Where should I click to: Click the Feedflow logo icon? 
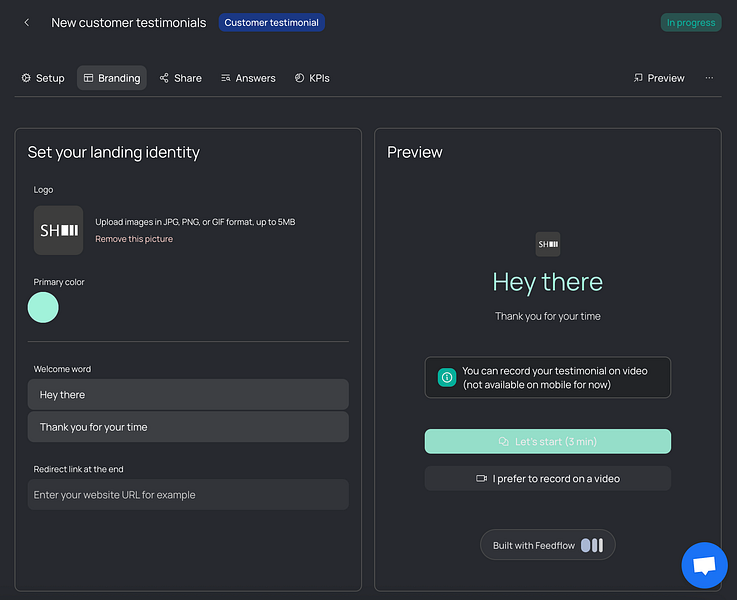coord(592,545)
